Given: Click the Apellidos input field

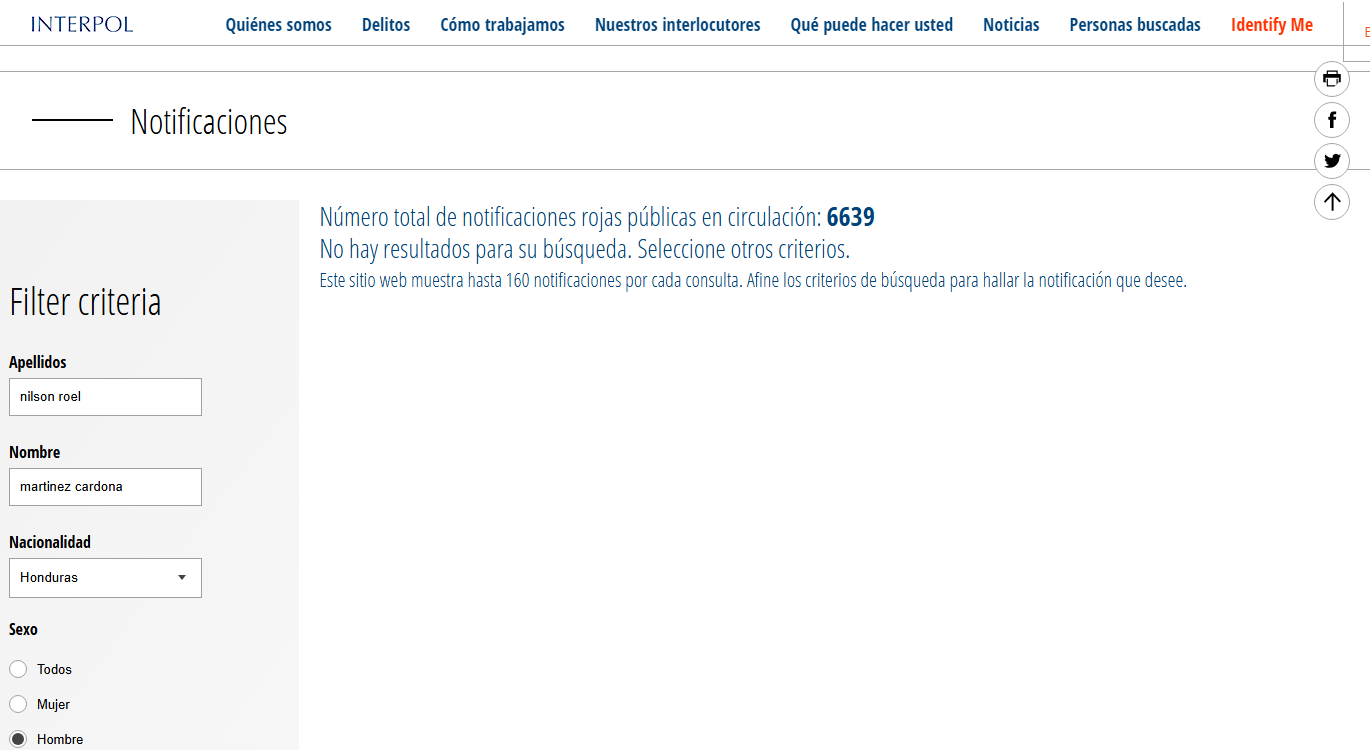Looking at the screenshot, I should [x=105, y=397].
